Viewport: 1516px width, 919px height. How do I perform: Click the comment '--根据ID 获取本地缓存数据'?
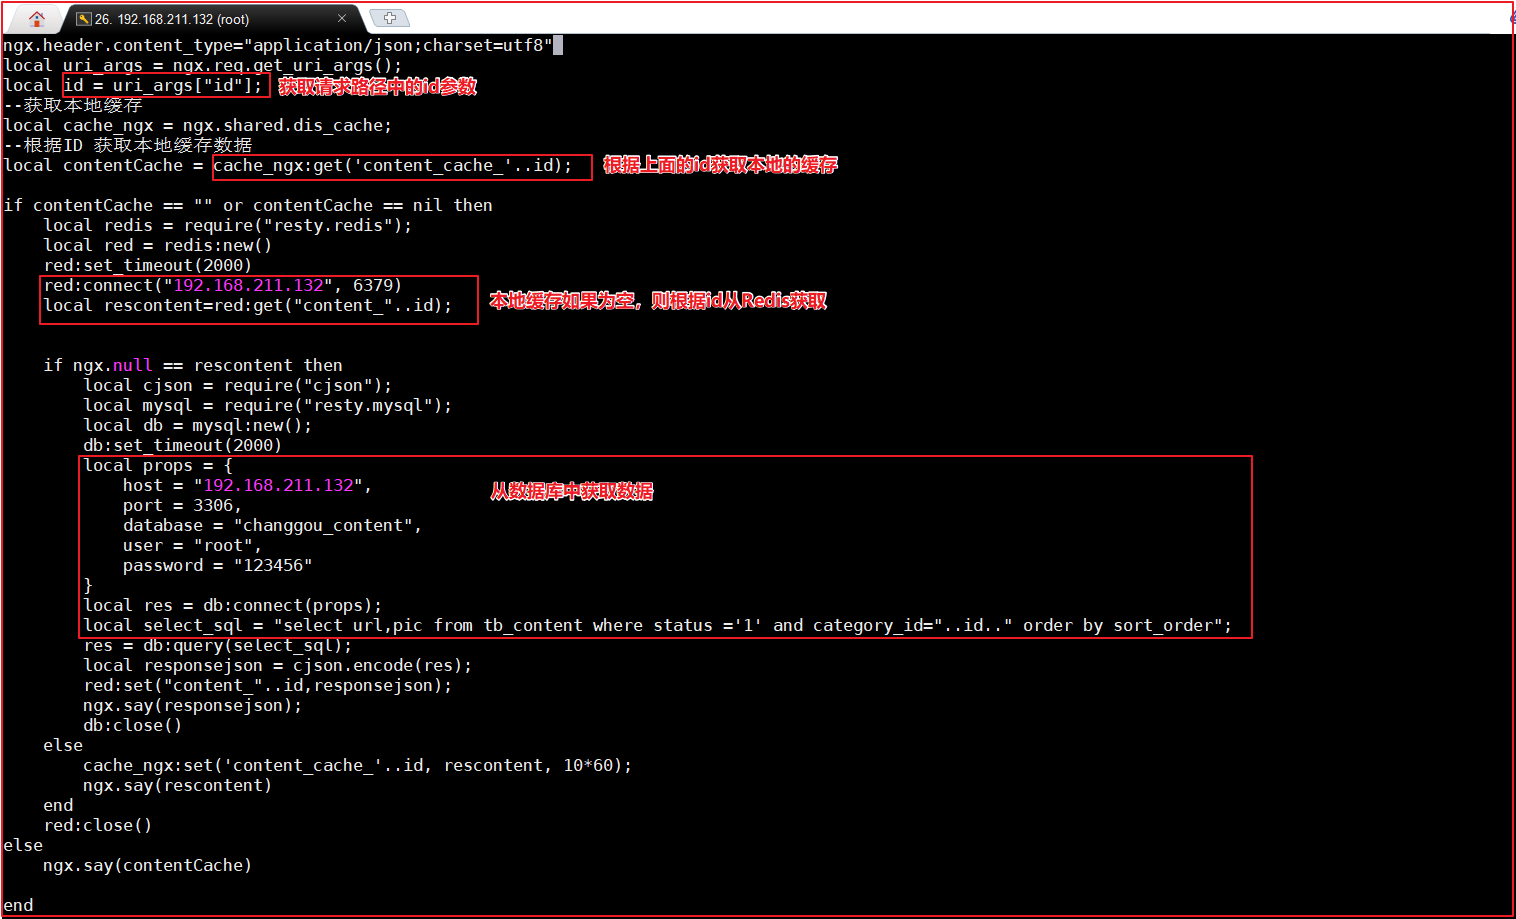(x=128, y=145)
